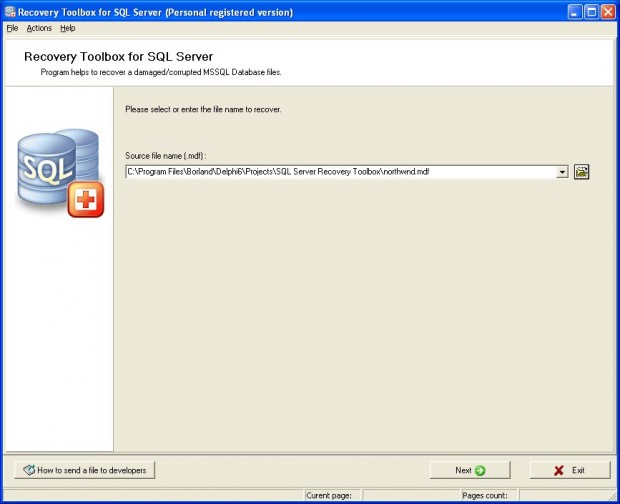Click the 'Program helps to recover' description text

pos(161,72)
